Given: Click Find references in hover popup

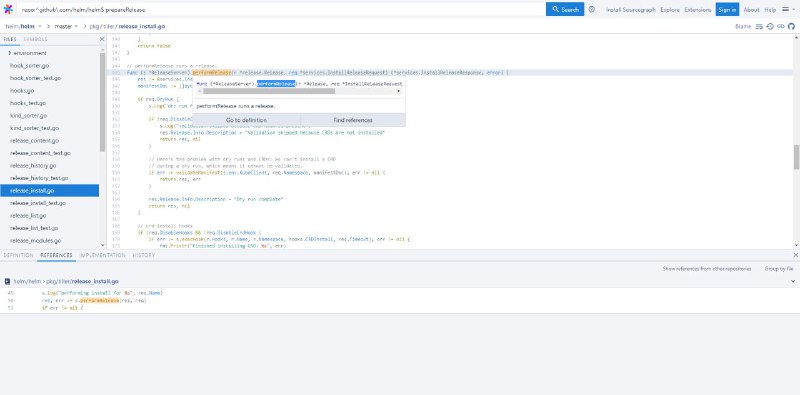Looking at the screenshot, I should (x=353, y=120).
